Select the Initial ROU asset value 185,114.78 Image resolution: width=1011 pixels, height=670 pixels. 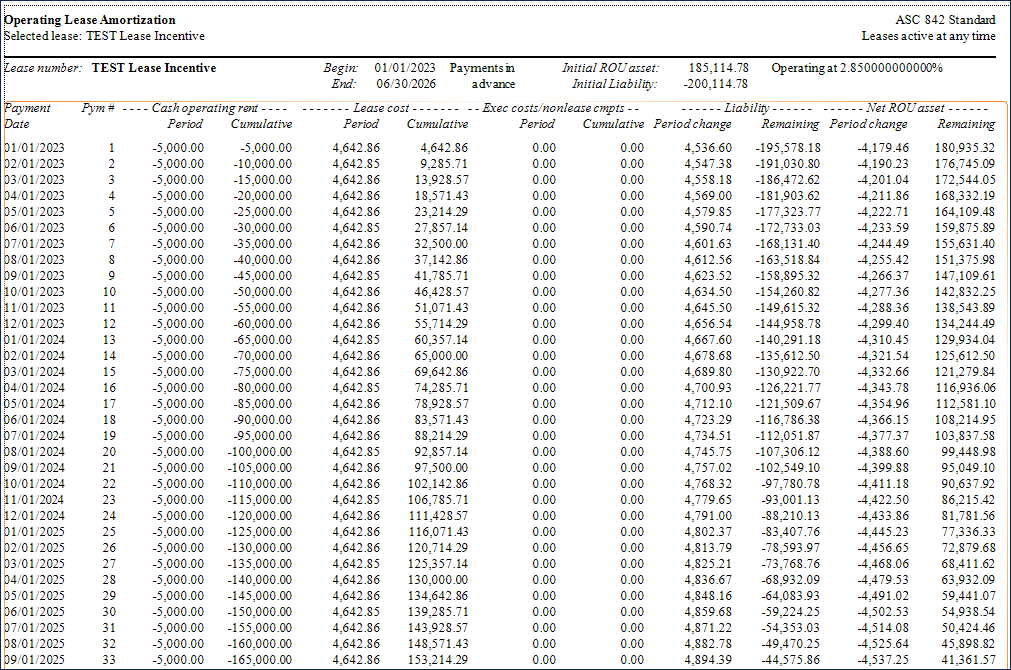point(718,68)
